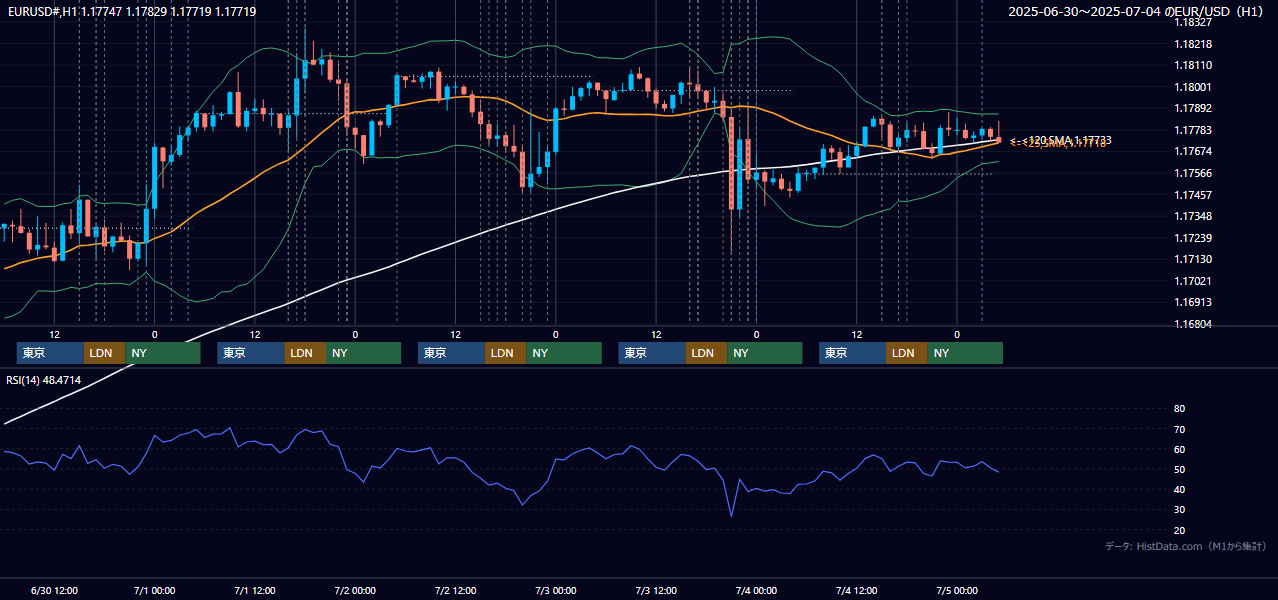Click RSI scale level 70
The height and width of the screenshot is (600, 1278).
pos(1180,429)
